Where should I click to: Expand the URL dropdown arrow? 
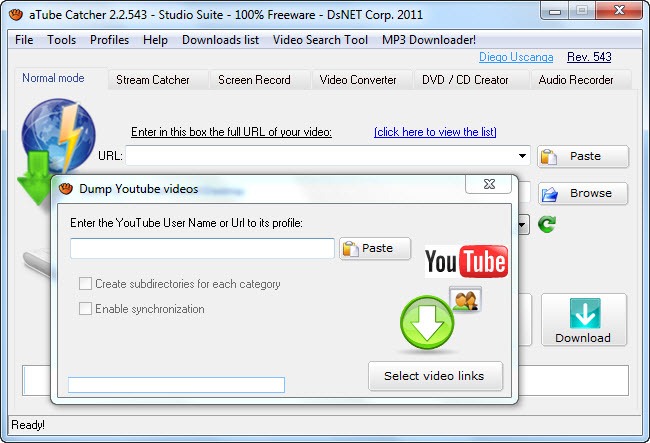(522, 156)
